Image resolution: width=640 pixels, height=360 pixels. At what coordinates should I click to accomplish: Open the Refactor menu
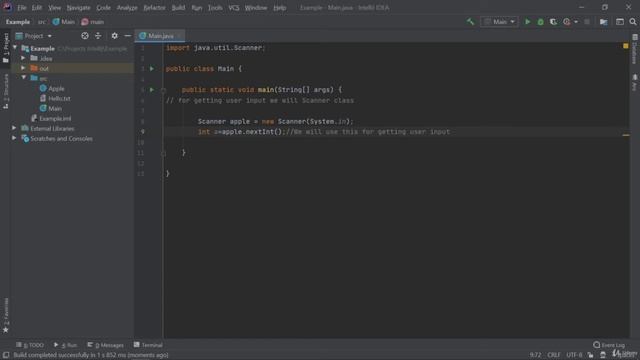154,8
